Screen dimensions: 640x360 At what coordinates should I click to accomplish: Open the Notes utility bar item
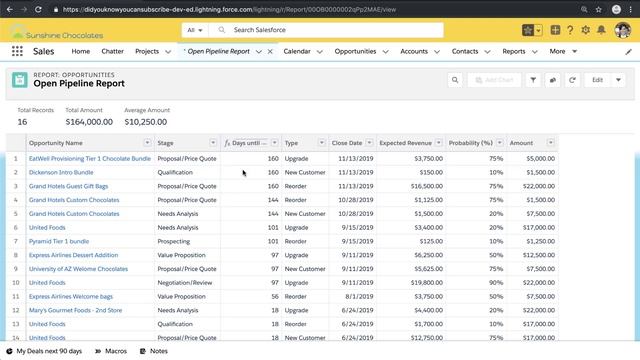click(x=154, y=351)
